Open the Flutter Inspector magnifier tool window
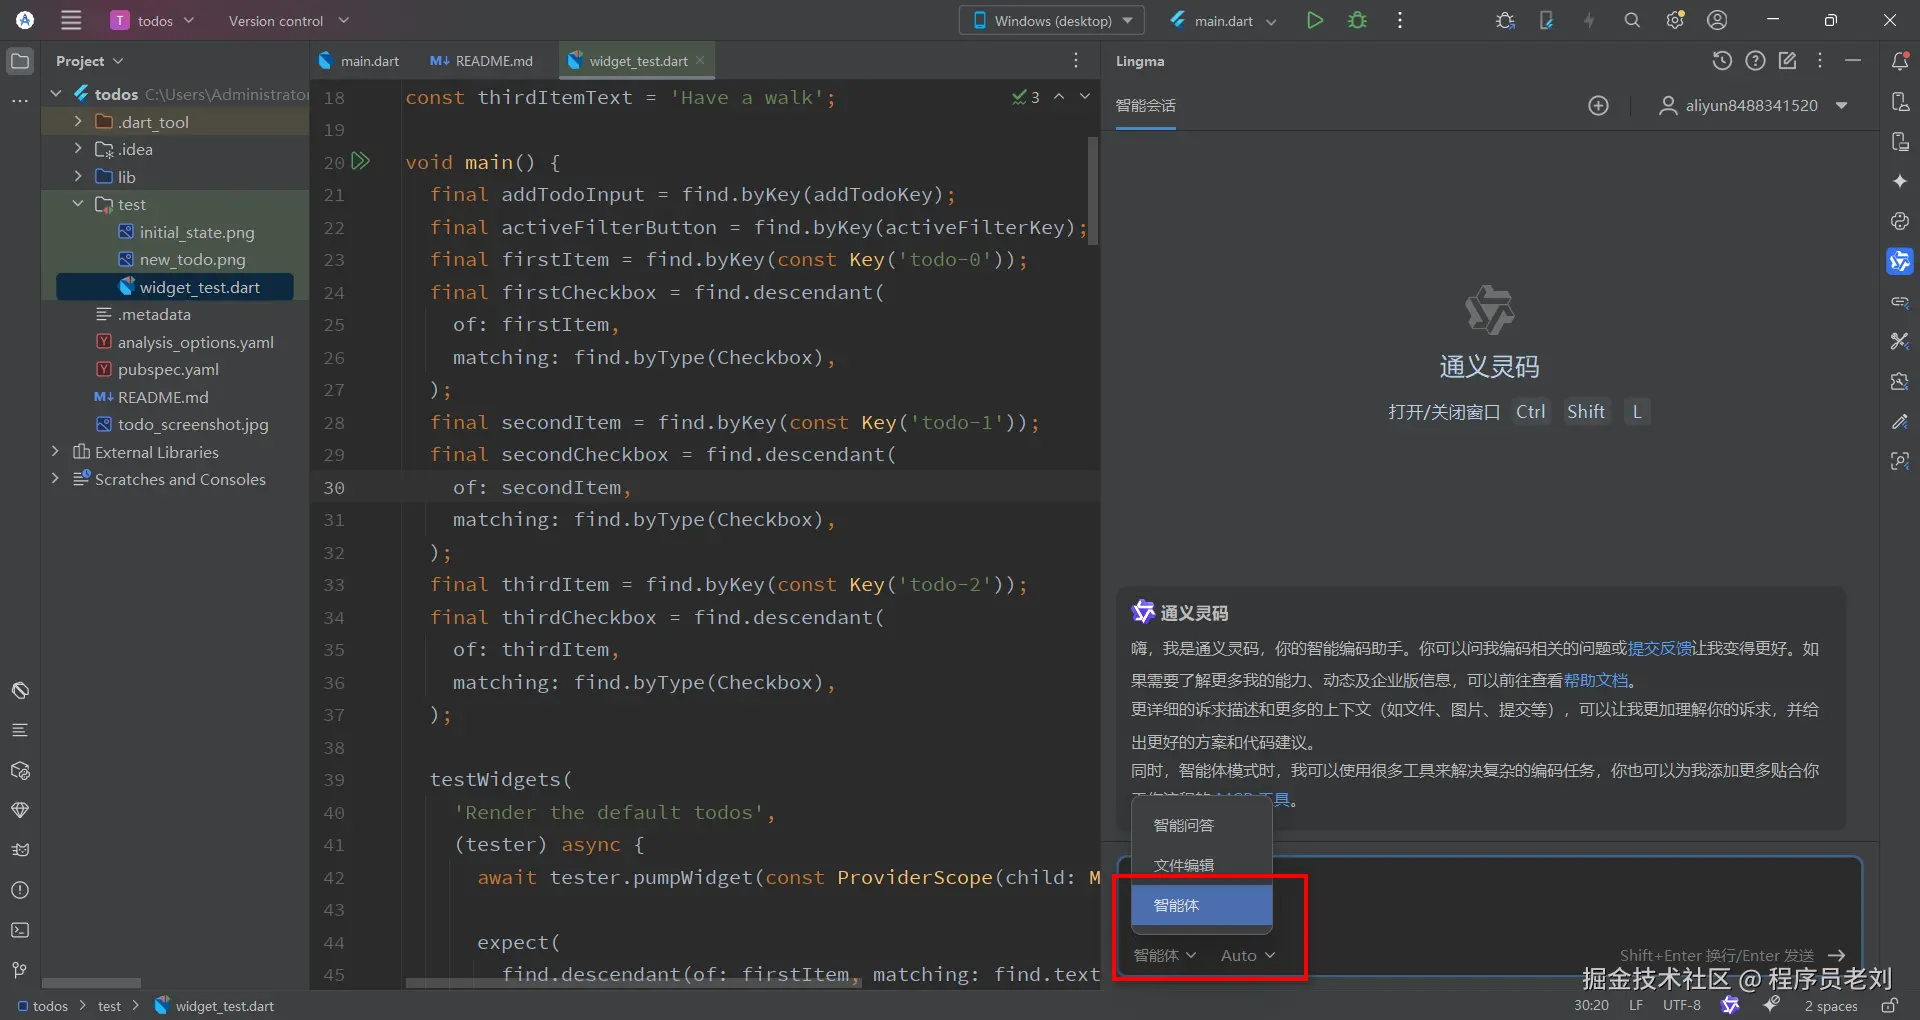1920x1020 pixels. point(1900,461)
